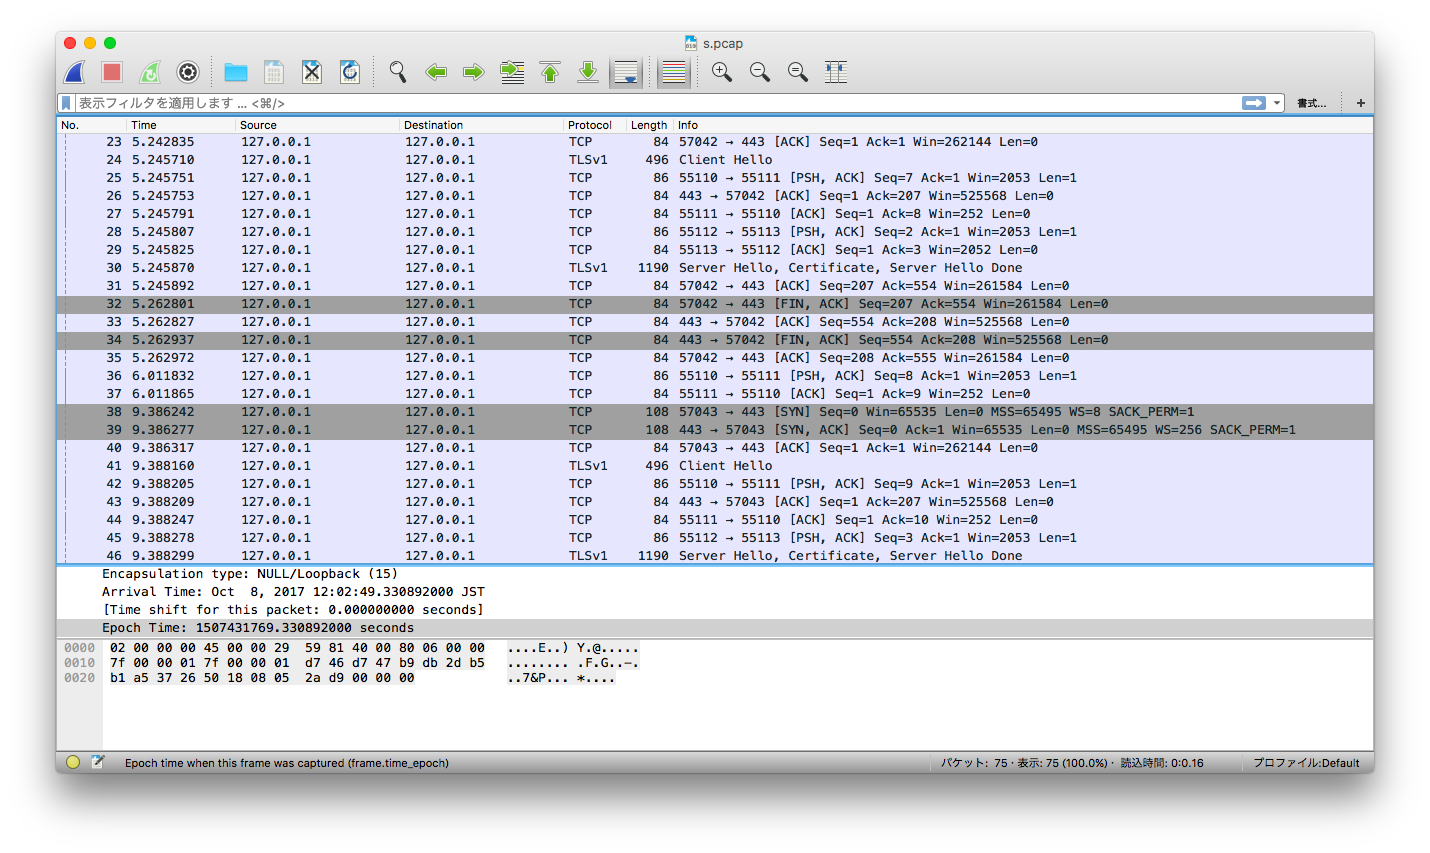
Task: Click hex bytes row at offset 0020
Action: tap(262, 678)
